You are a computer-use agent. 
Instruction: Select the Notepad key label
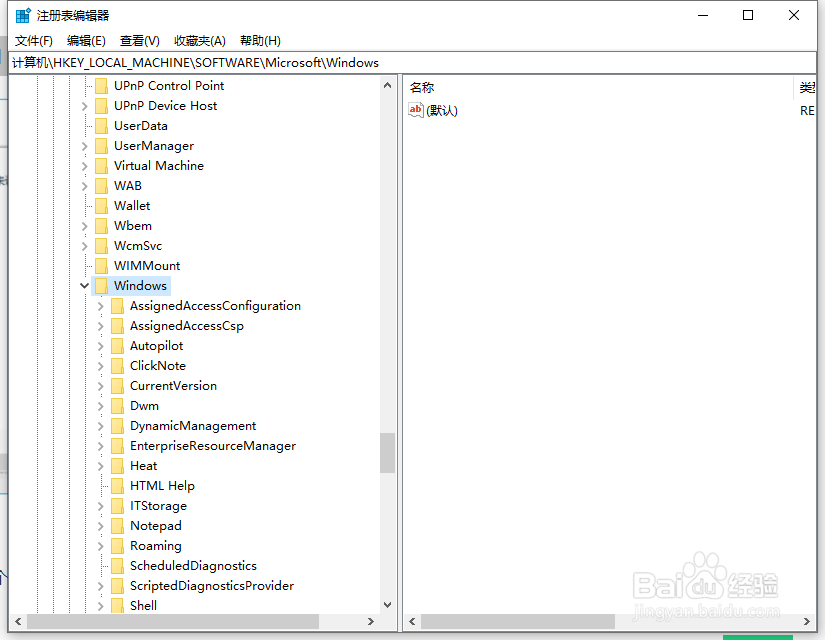(x=156, y=526)
